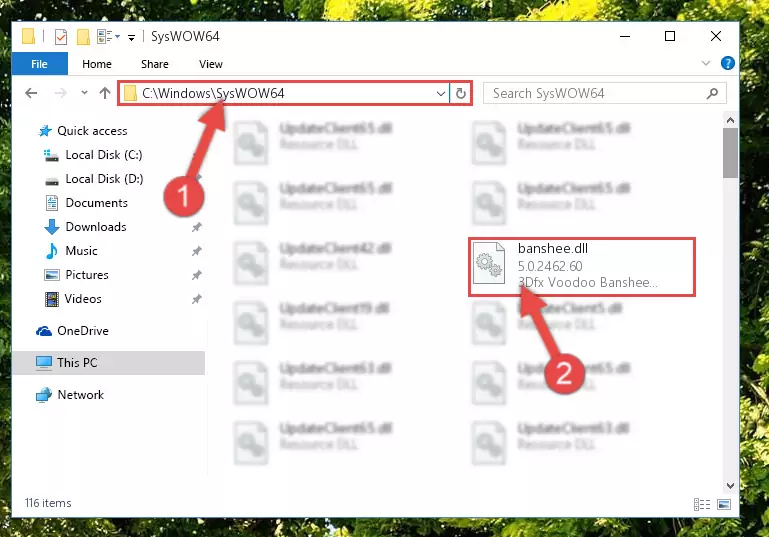Expand the address bar history dropdown

440,93
